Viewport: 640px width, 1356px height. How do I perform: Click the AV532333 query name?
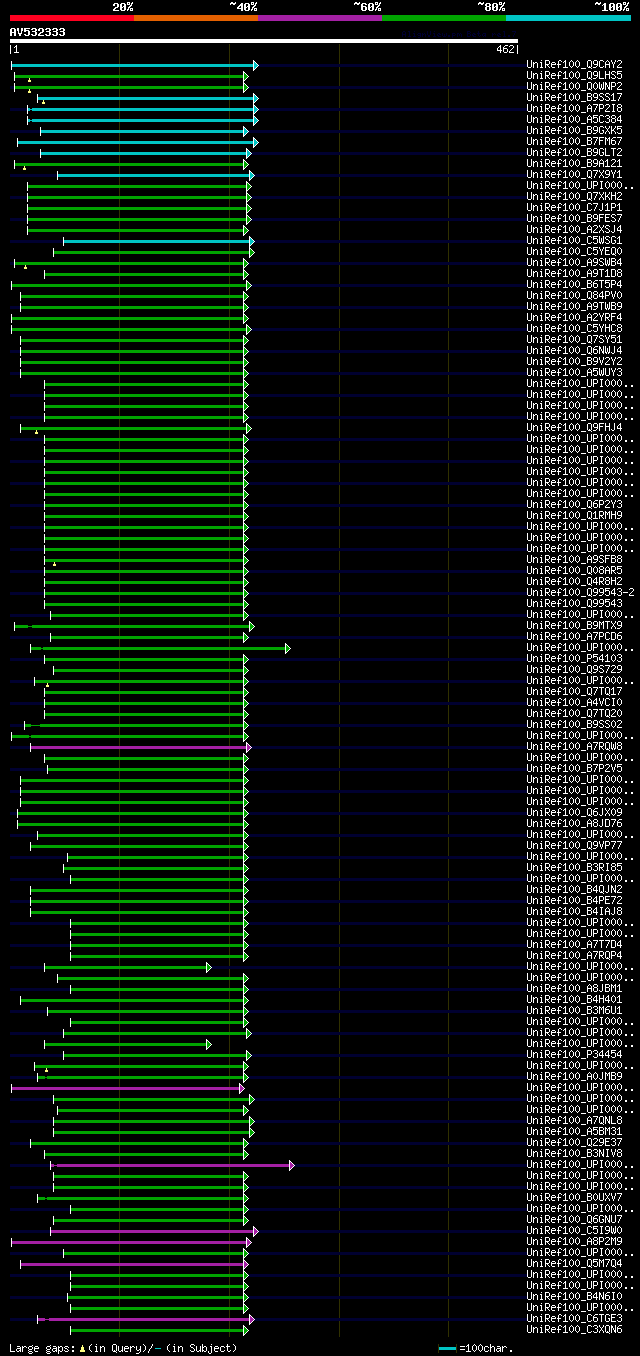(38, 32)
